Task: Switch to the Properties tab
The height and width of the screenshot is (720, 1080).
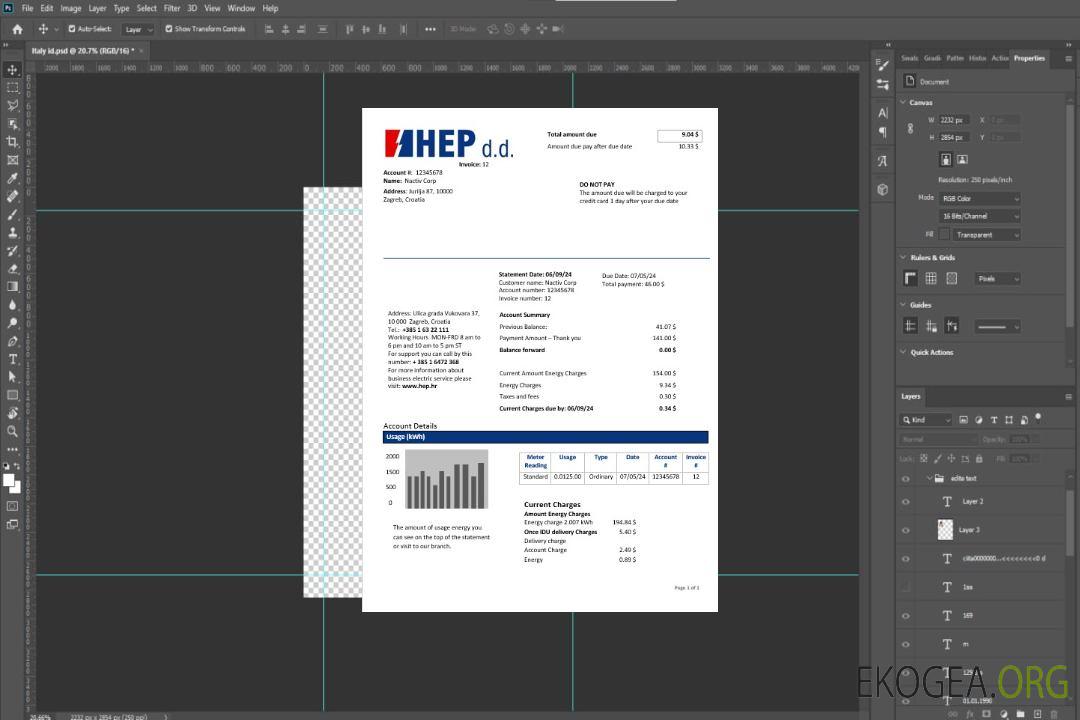Action: coord(1029,58)
